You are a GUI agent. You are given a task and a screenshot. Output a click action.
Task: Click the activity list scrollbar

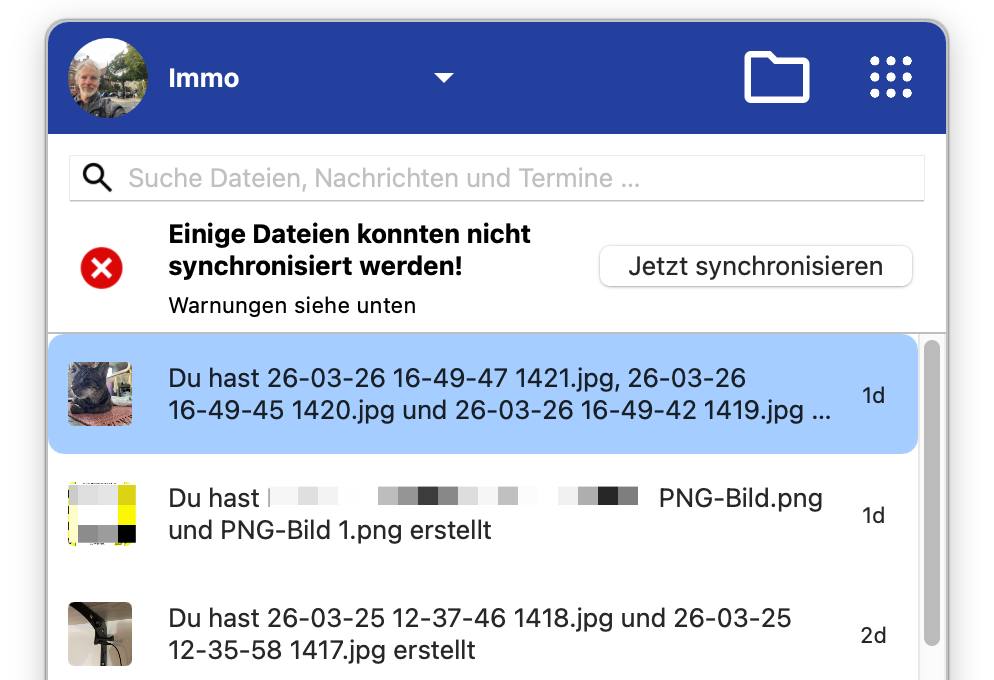931,490
